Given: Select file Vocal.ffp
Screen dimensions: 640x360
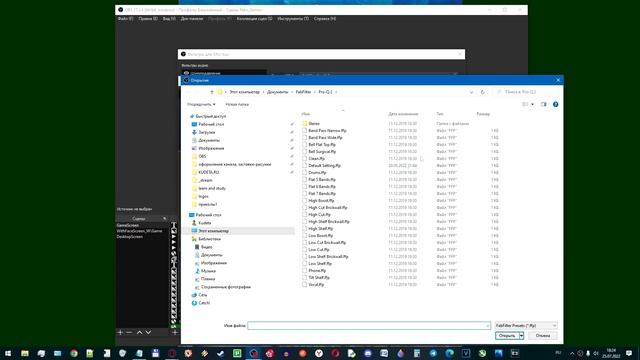Looking at the screenshot, I should [316, 284].
